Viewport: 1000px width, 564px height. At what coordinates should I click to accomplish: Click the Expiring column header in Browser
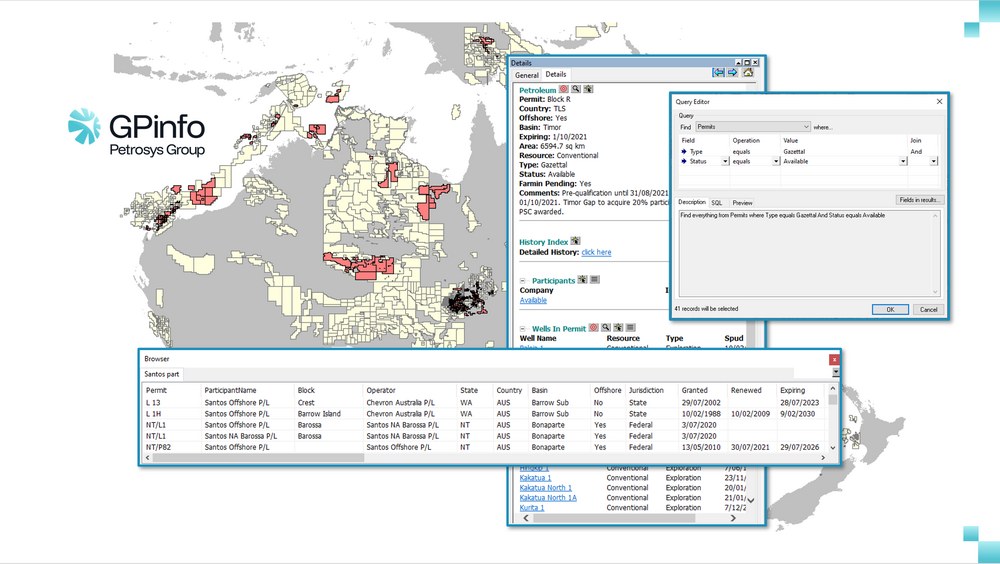(801, 390)
